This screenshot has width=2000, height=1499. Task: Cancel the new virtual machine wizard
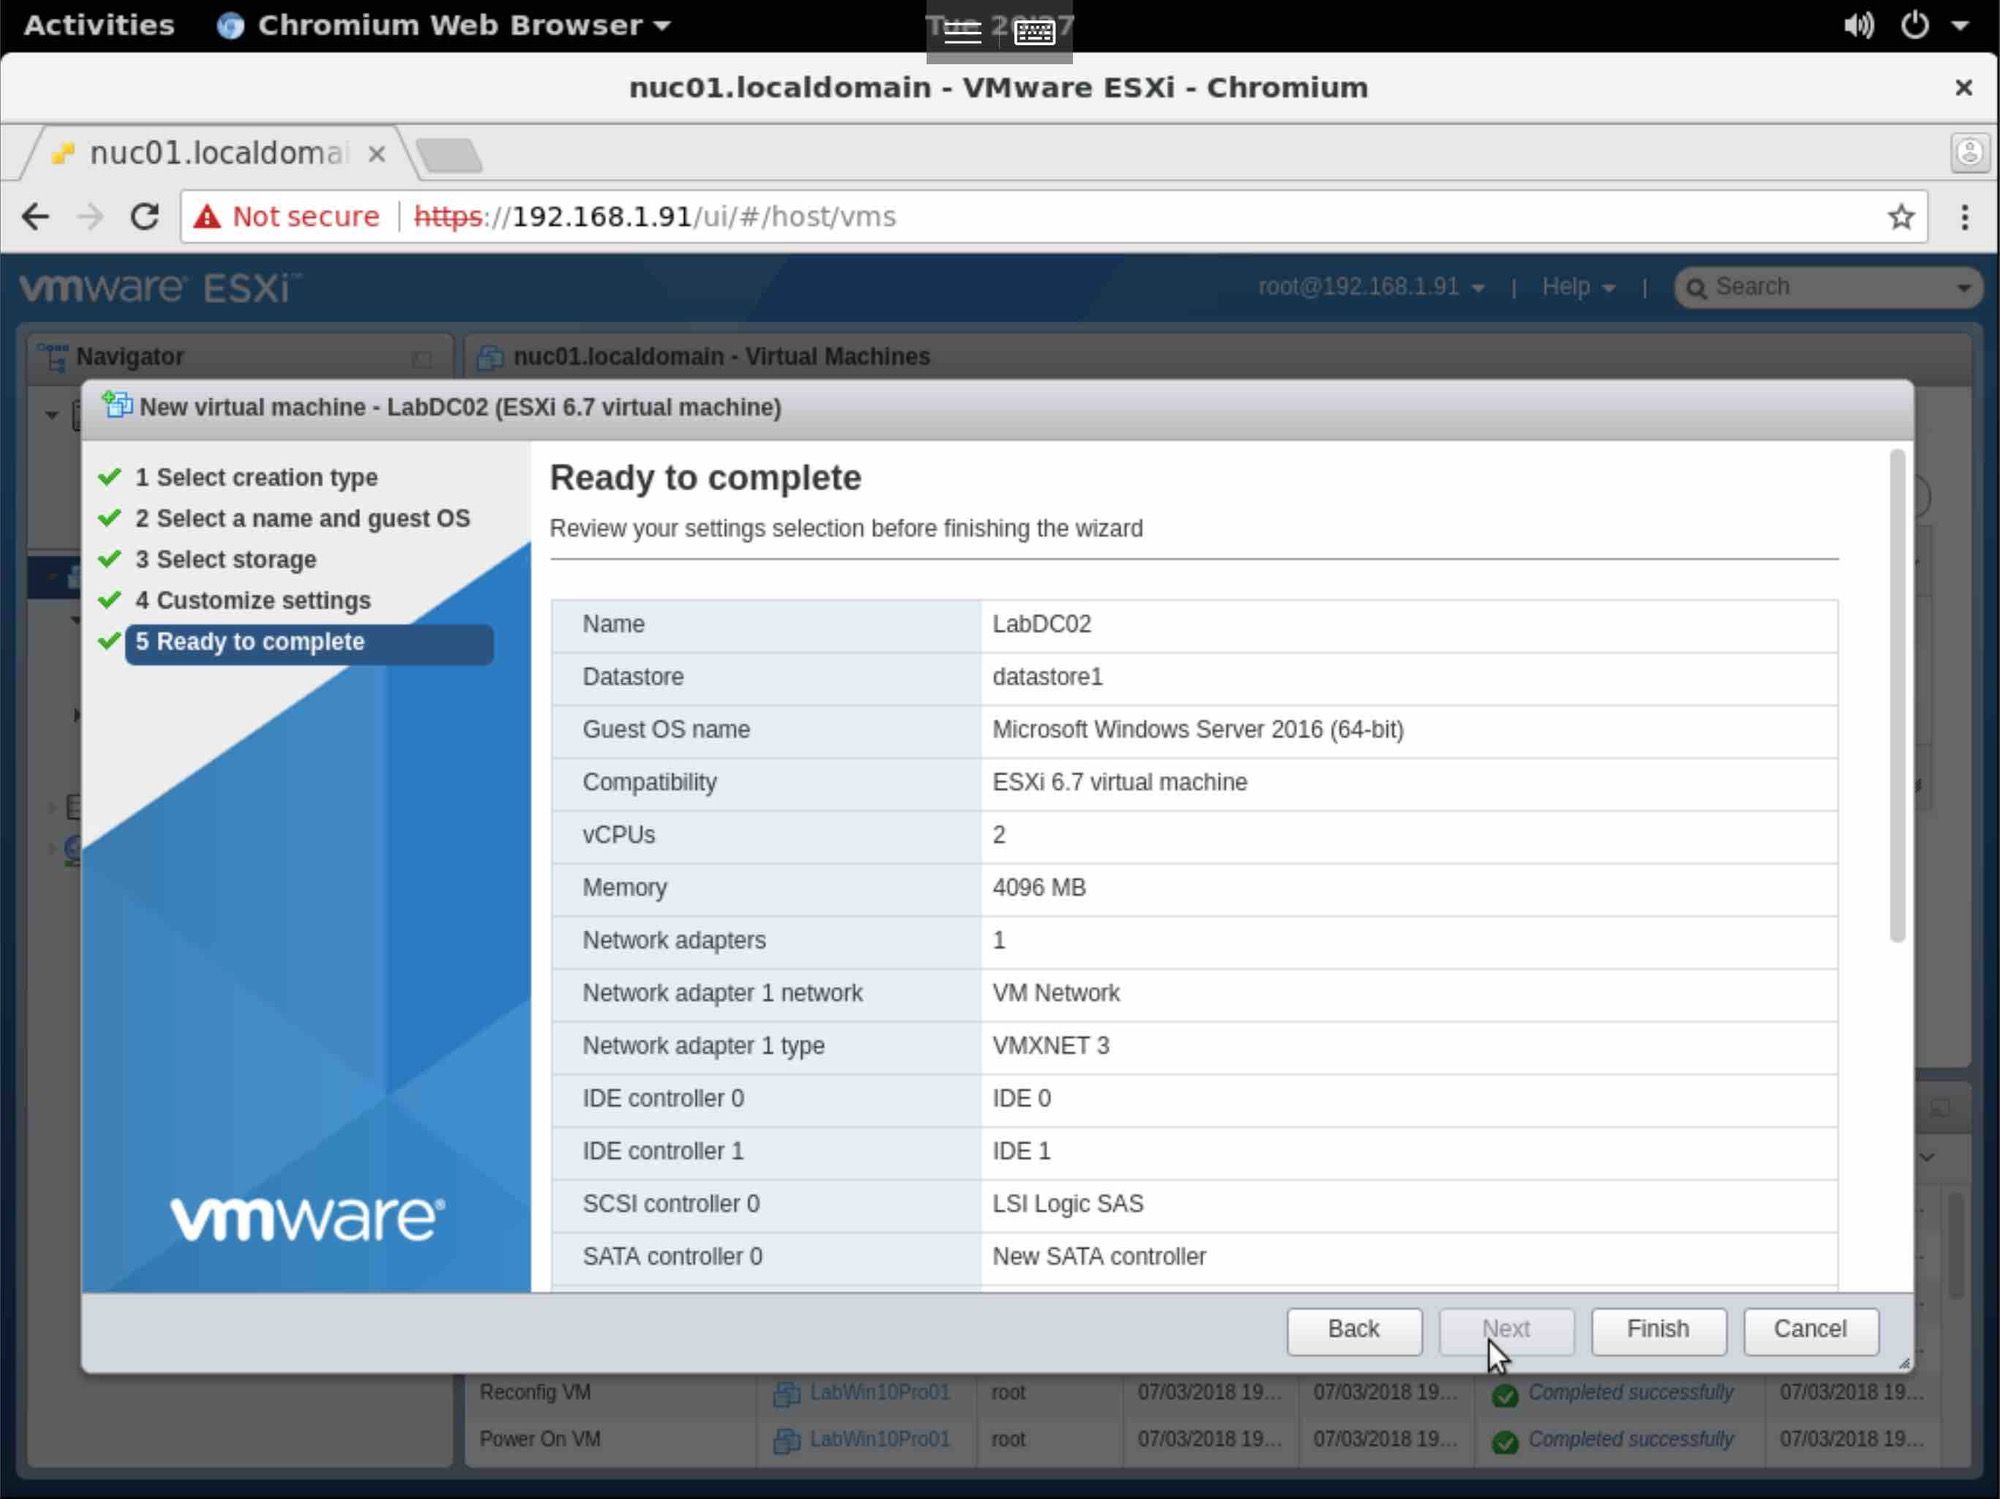pyautogui.click(x=1810, y=1330)
